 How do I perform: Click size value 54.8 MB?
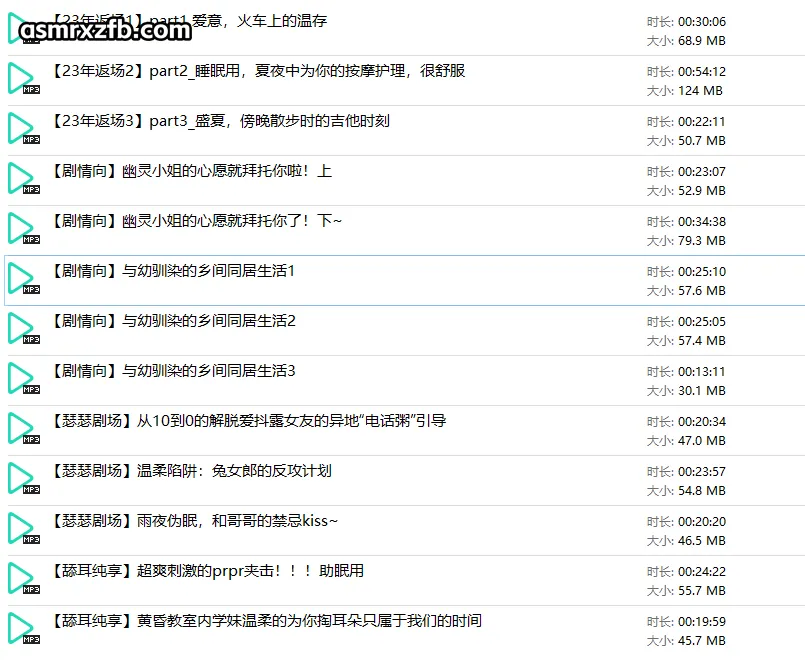(702, 491)
